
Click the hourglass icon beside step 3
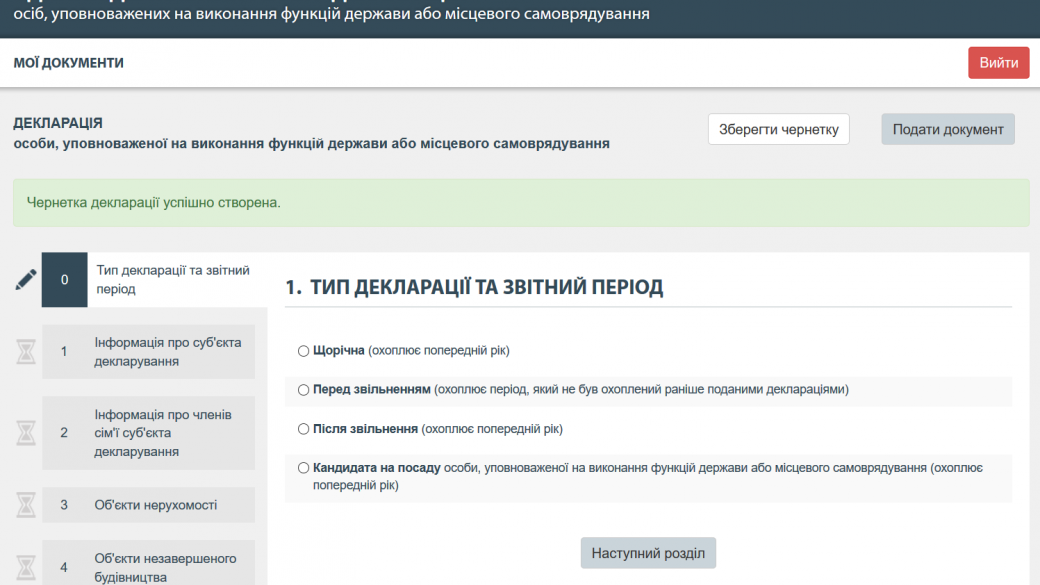[26, 505]
